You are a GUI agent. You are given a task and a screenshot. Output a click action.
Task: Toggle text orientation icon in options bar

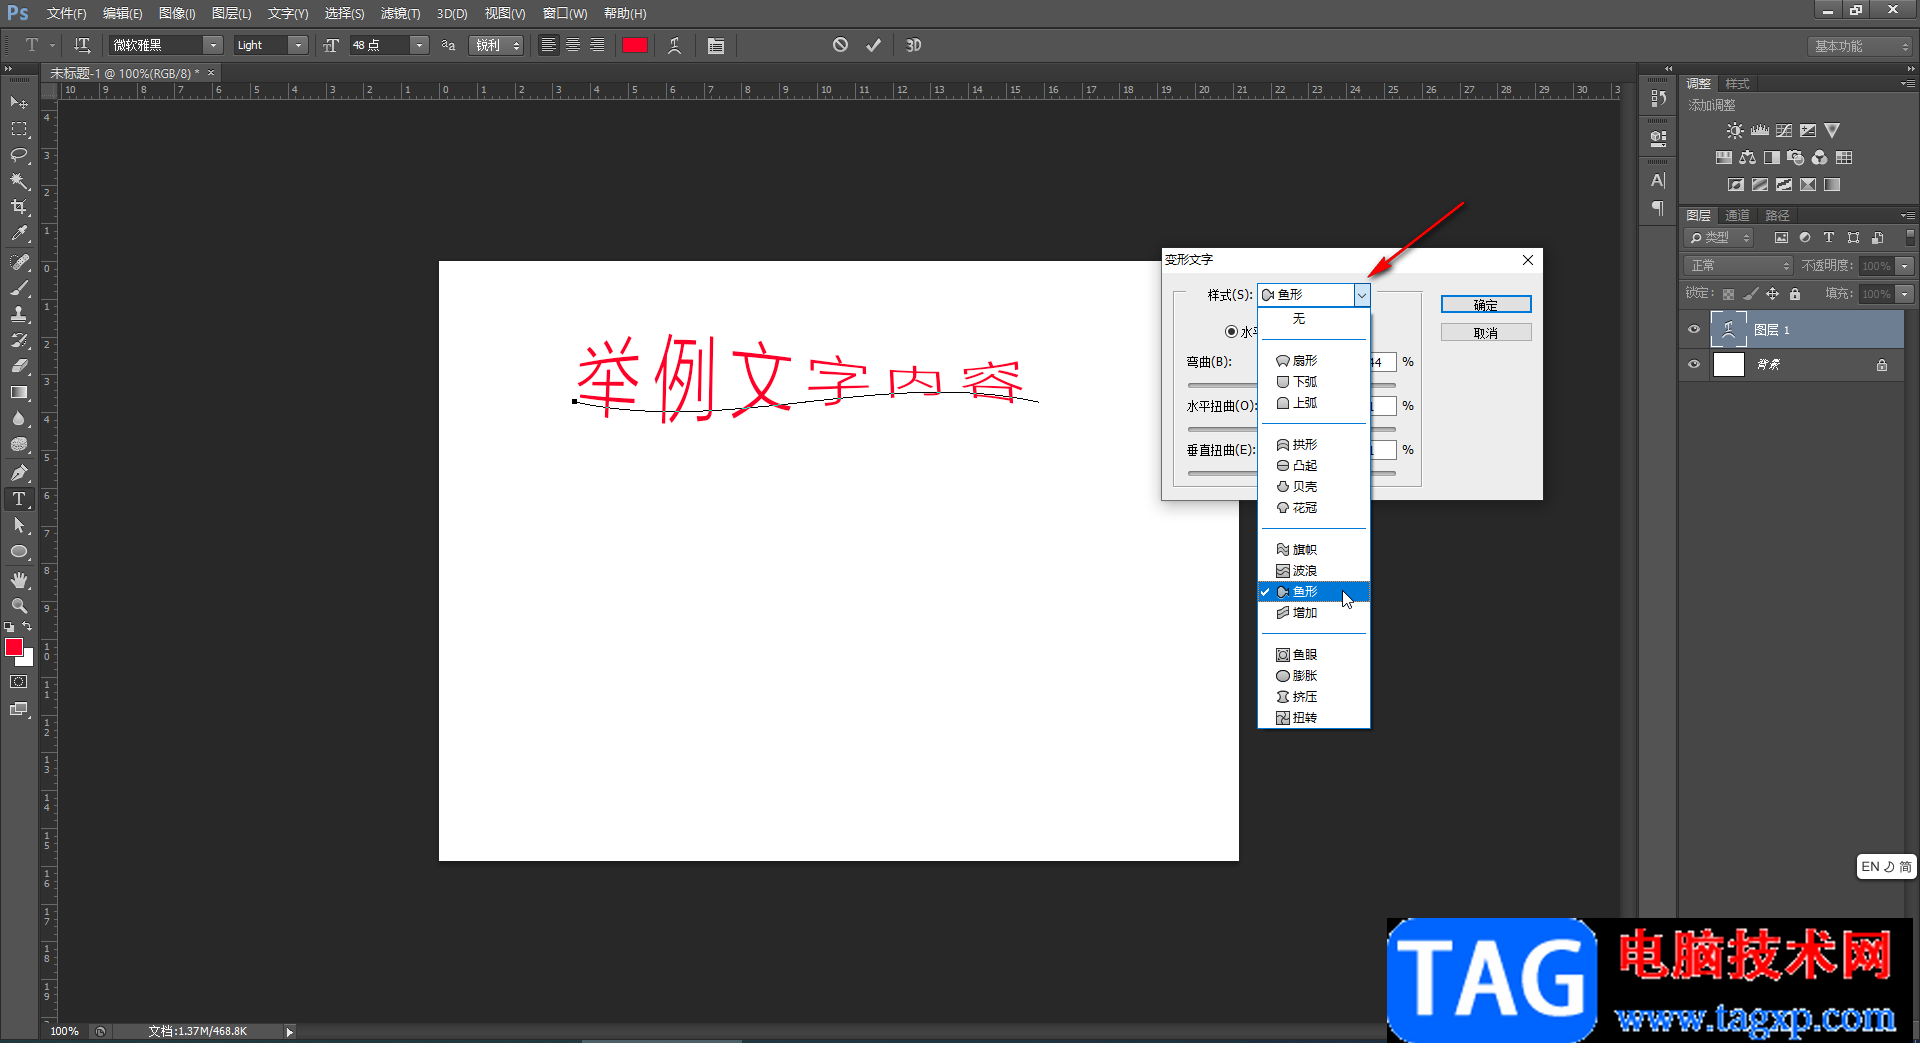(82, 45)
